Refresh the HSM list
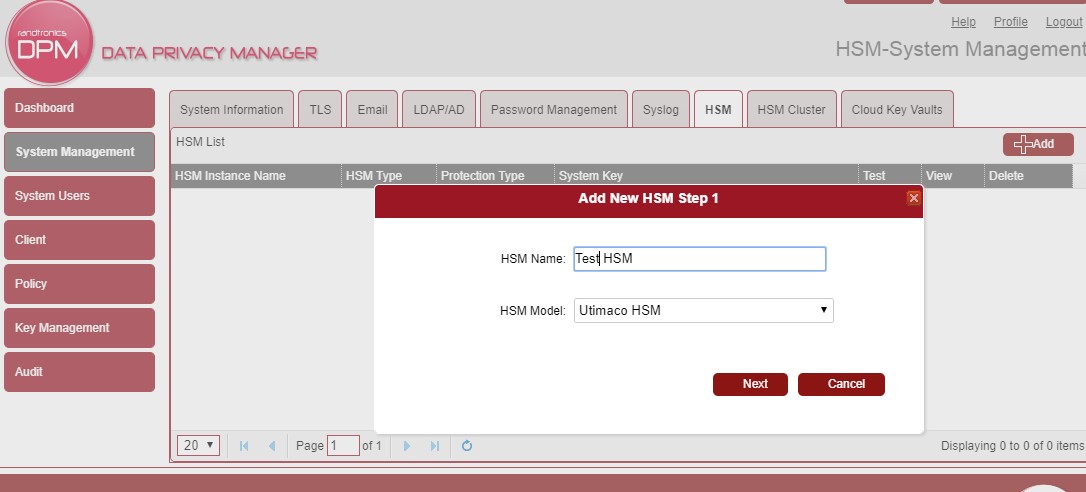 (x=467, y=446)
